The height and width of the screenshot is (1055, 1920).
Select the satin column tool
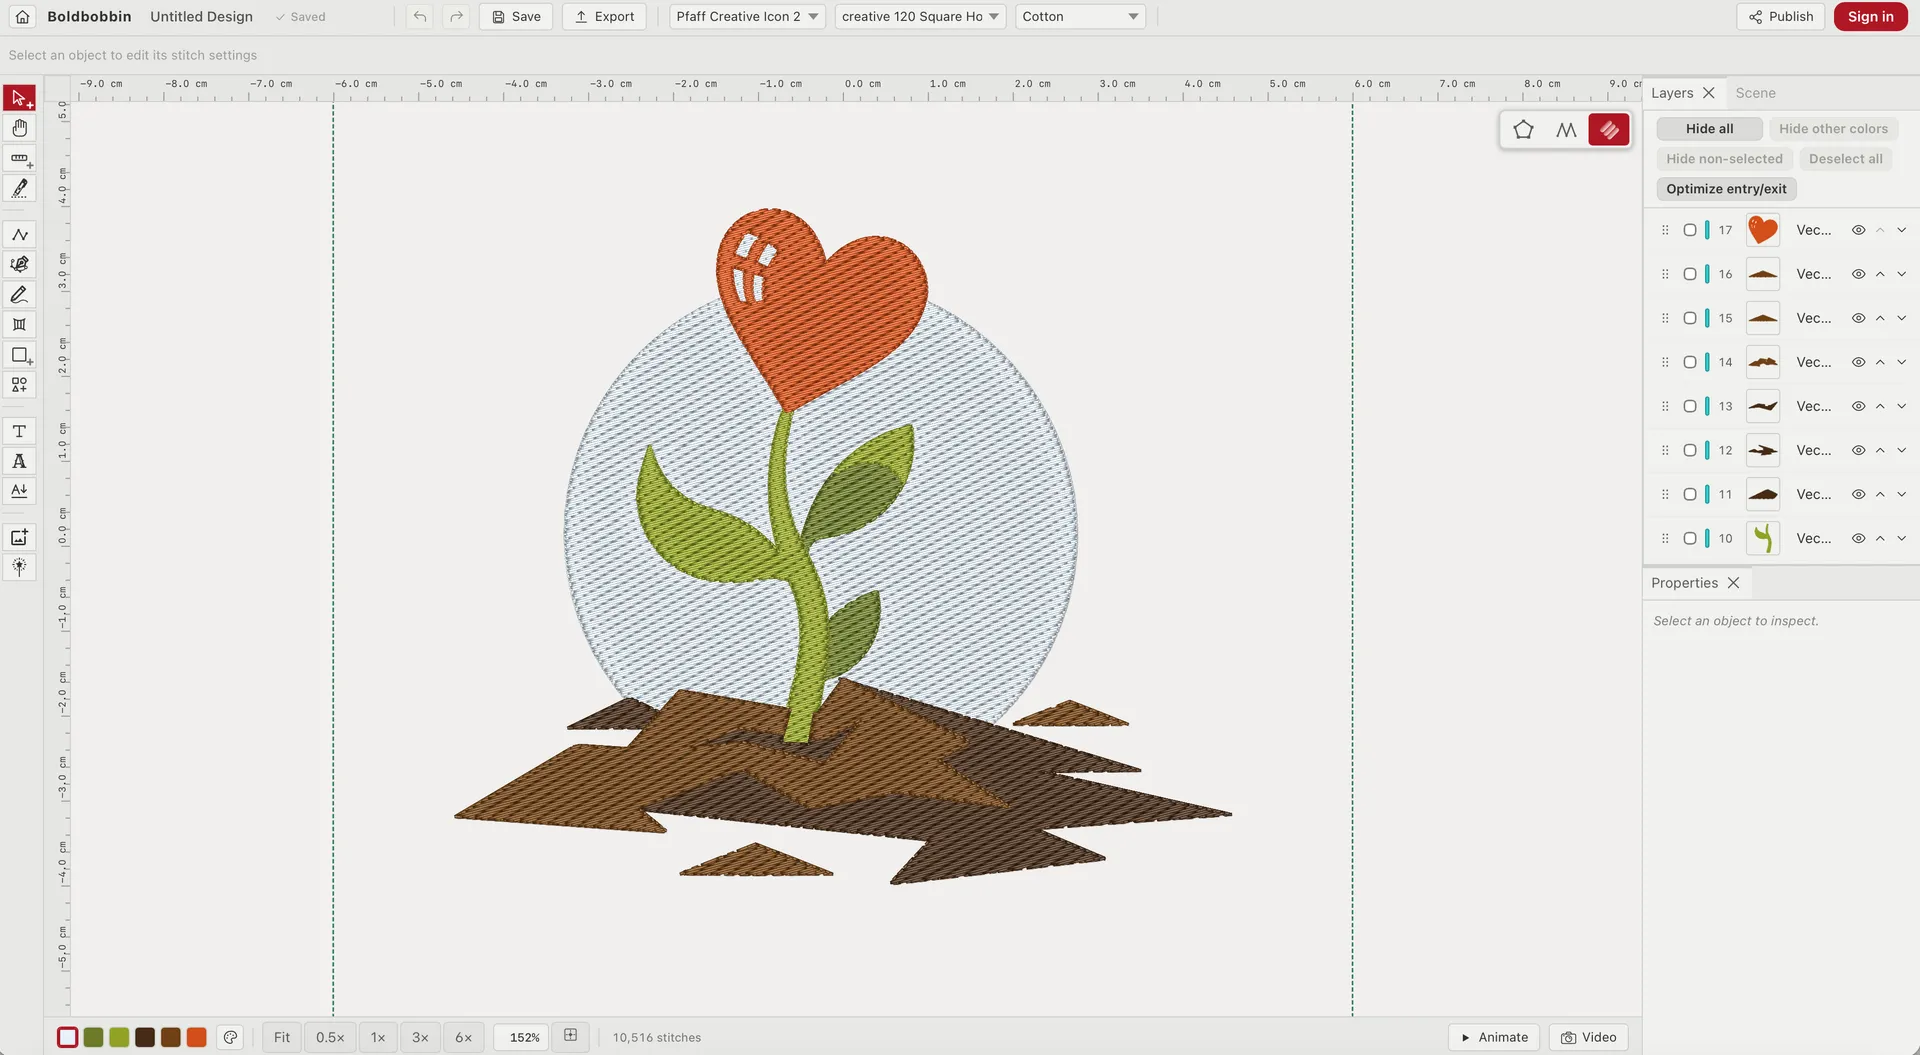point(19,324)
